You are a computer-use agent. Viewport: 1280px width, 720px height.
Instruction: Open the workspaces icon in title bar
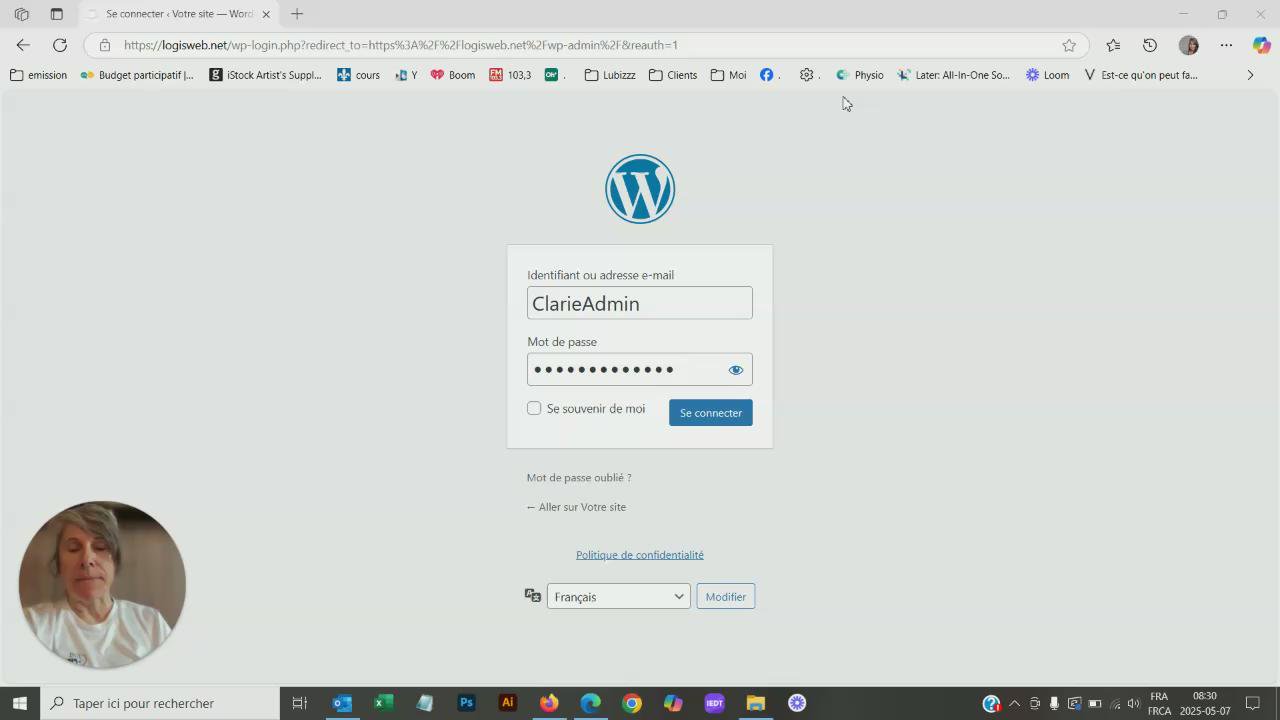tap(21, 14)
